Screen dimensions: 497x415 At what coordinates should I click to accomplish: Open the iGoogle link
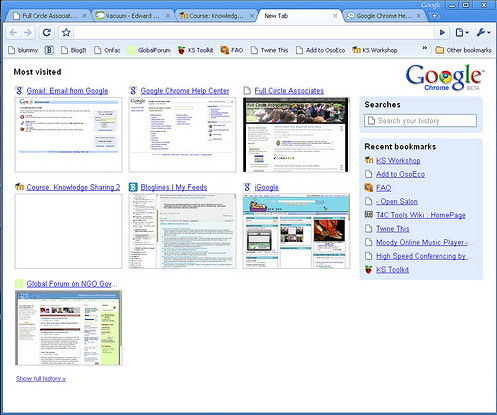point(266,187)
